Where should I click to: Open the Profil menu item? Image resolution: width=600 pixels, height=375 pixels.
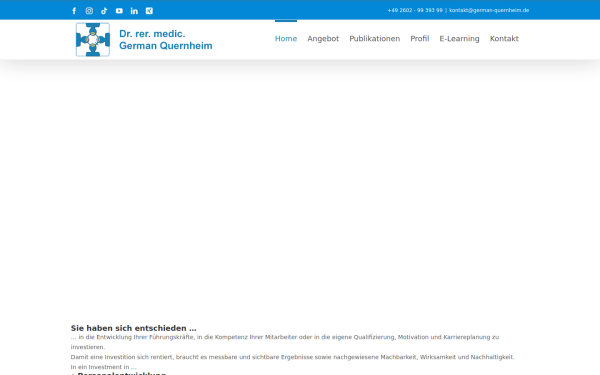[x=420, y=39]
